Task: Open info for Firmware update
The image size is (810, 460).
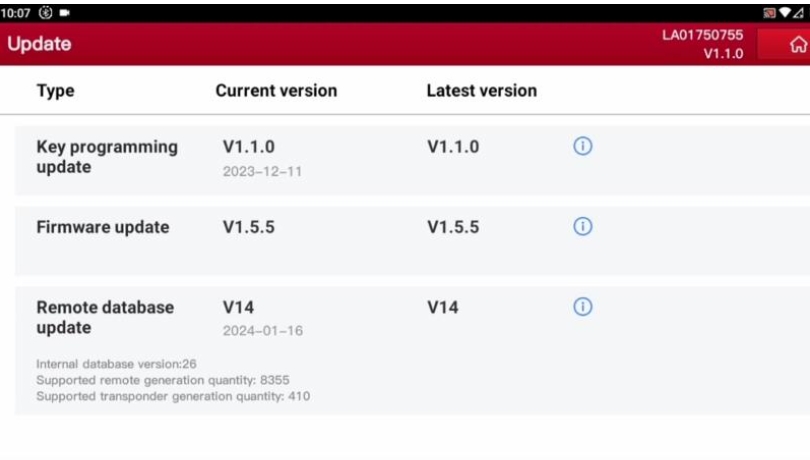Action: tap(583, 226)
